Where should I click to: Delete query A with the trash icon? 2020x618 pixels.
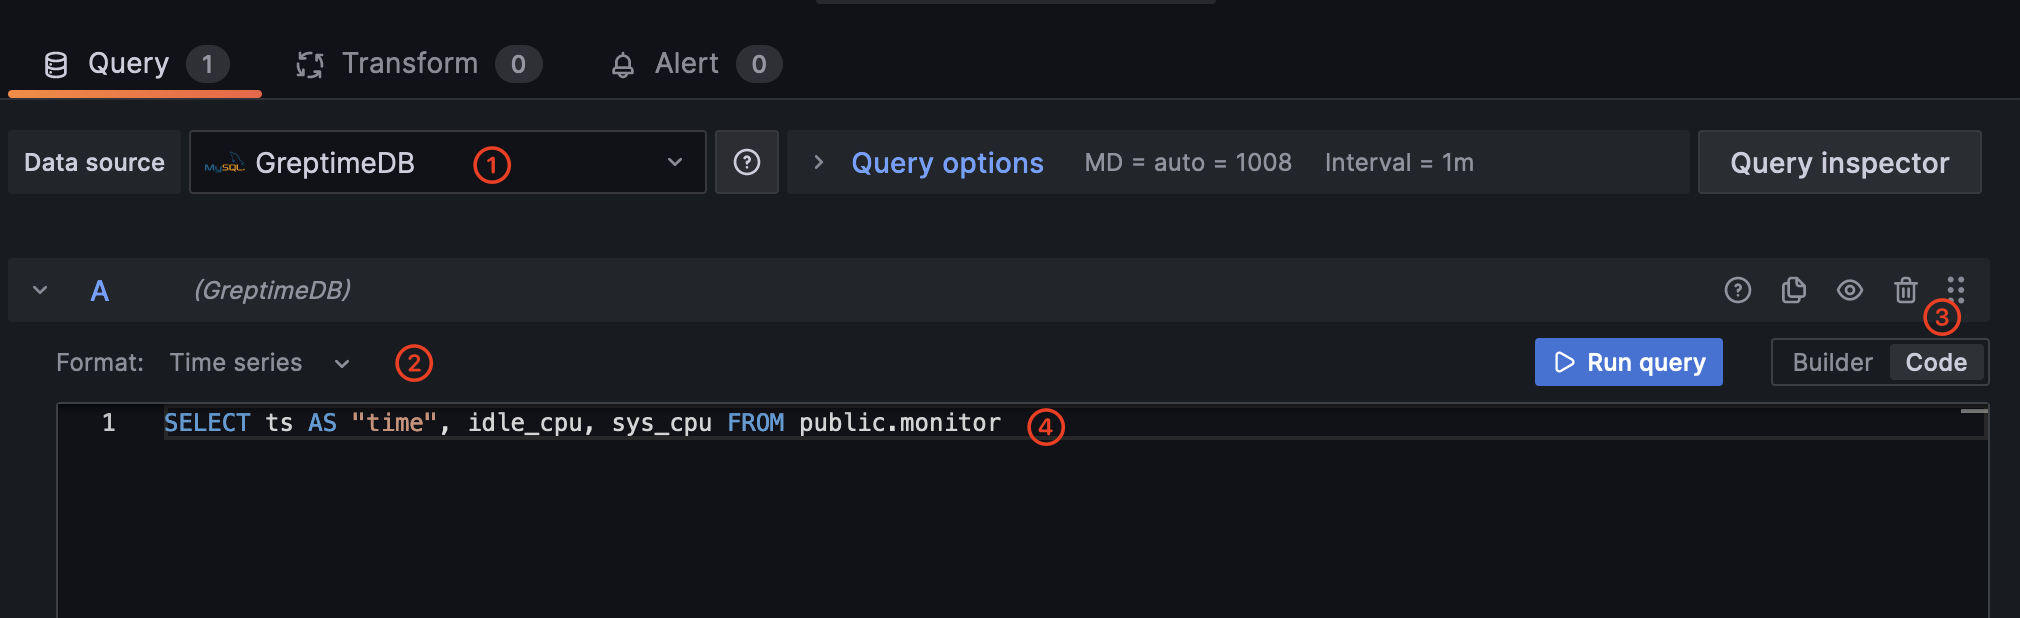pyautogui.click(x=1905, y=290)
